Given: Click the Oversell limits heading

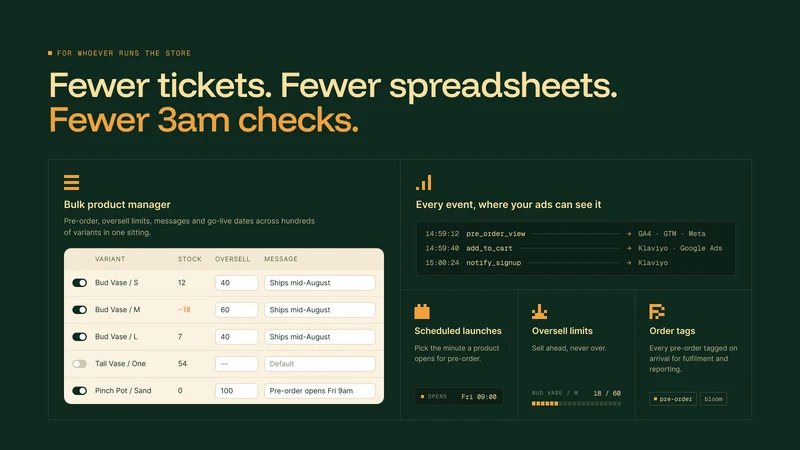Looking at the screenshot, I should pos(562,331).
